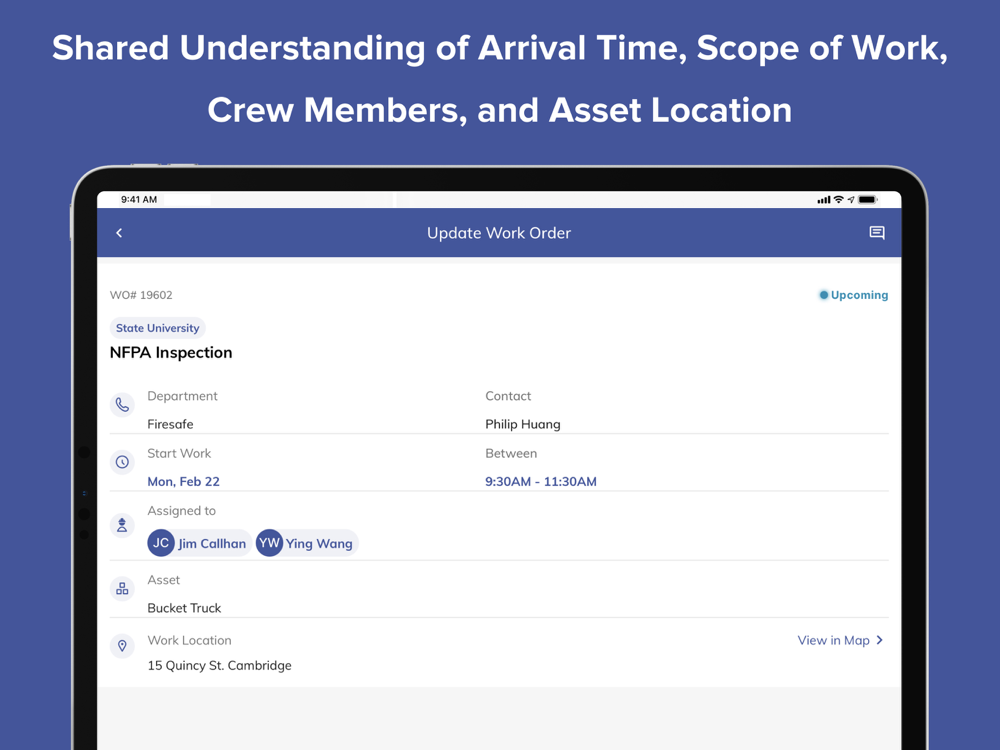Screen dimensions: 1000x750
Task: Tap the back arrow in header
Action: pos(119,233)
